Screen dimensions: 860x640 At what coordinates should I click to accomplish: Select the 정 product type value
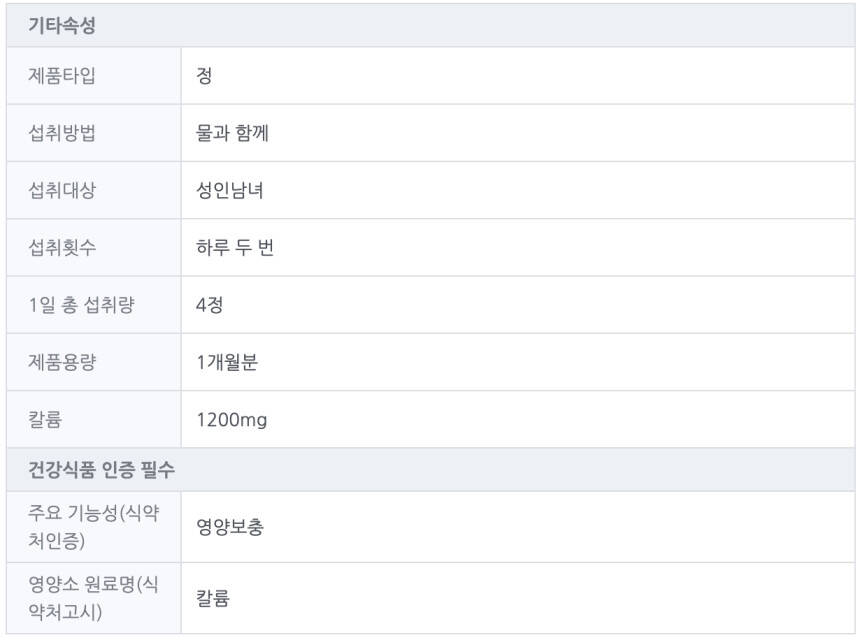tap(204, 76)
